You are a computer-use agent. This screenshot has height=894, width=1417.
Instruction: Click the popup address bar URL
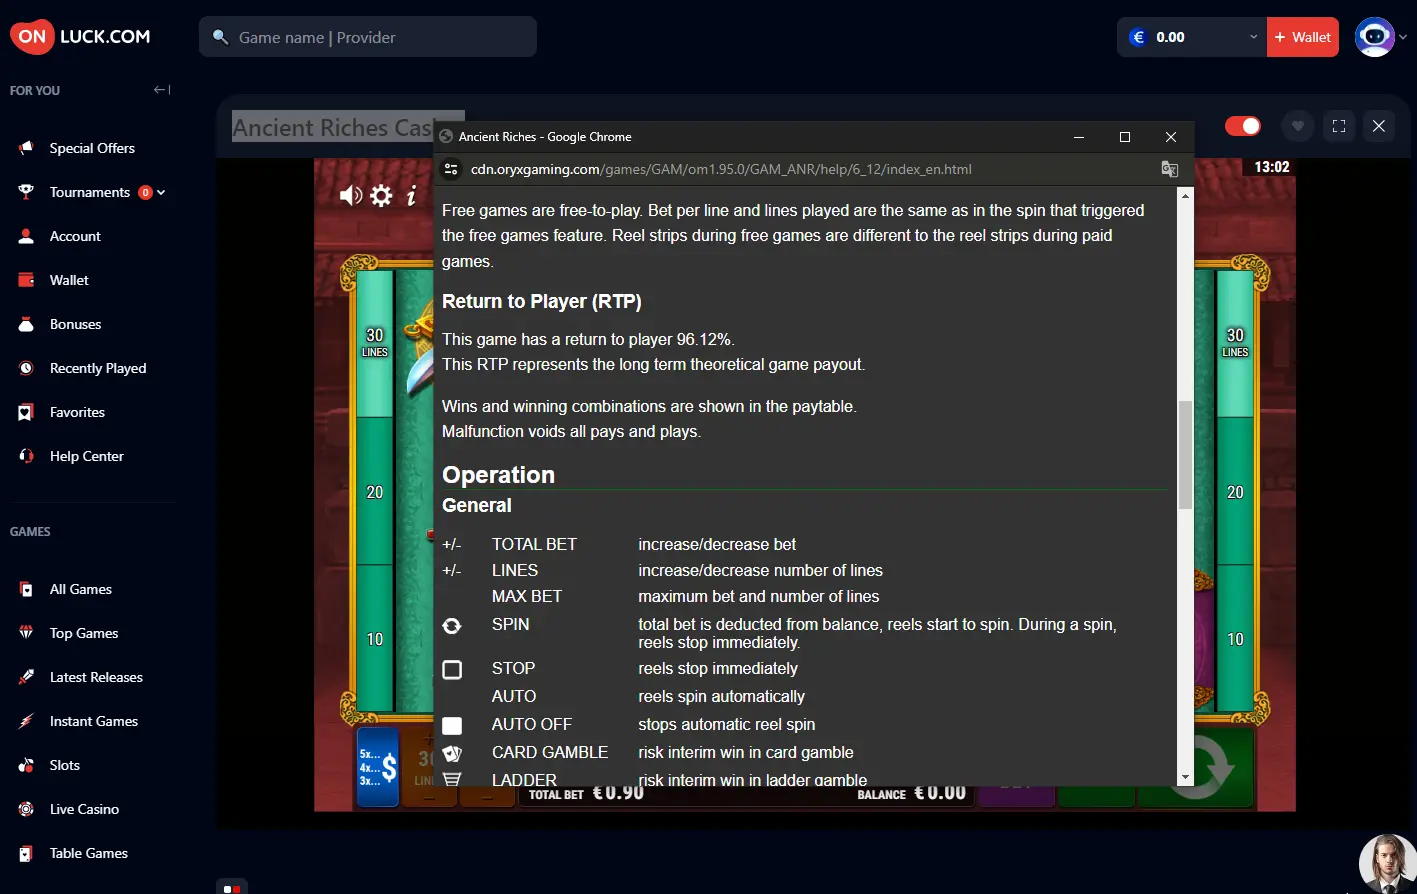point(721,169)
